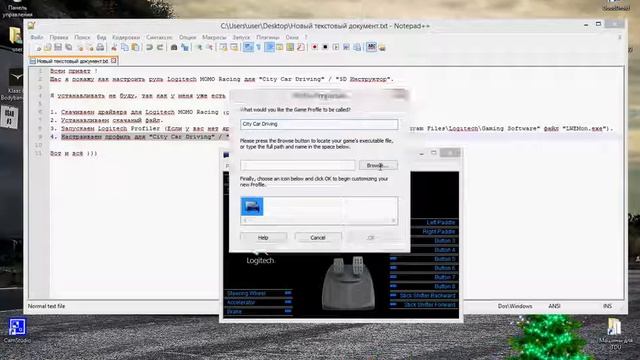
Task: Click 'ANSI' encoding in status bar
Action: 554,306
